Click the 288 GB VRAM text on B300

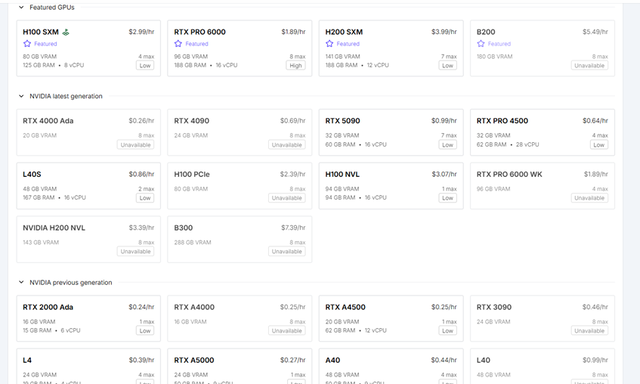pyautogui.click(x=193, y=242)
